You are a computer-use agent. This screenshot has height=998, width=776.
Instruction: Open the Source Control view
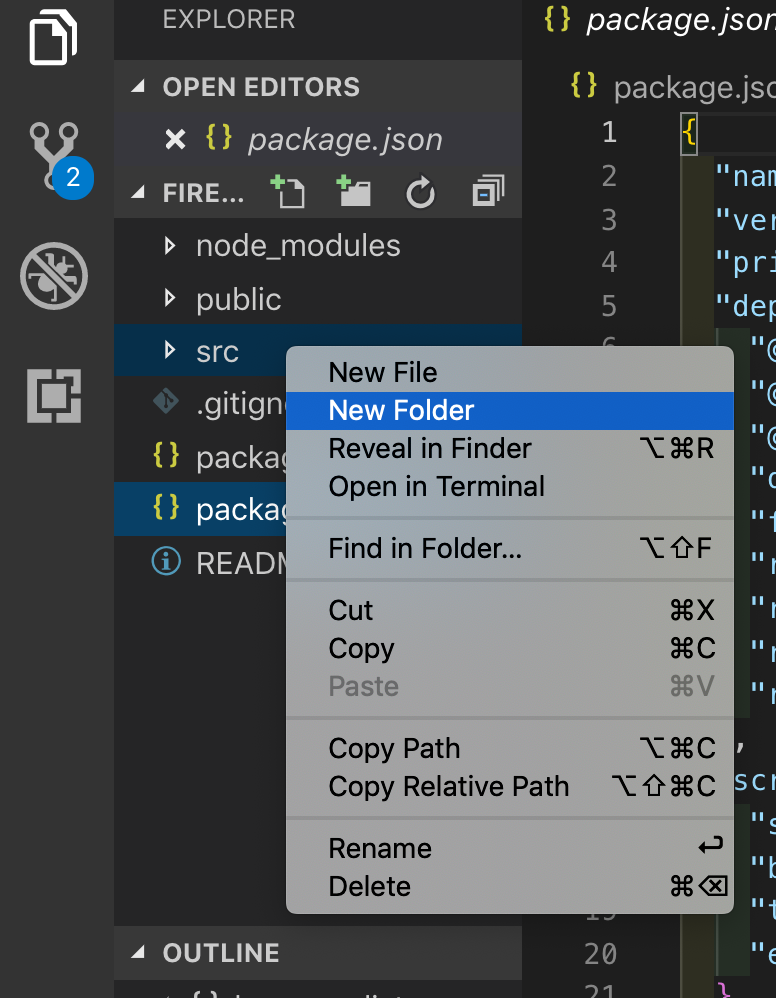click(55, 156)
